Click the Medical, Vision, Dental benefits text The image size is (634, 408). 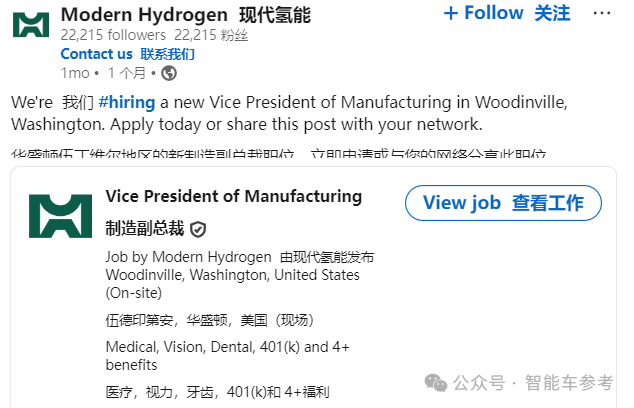tap(226, 347)
